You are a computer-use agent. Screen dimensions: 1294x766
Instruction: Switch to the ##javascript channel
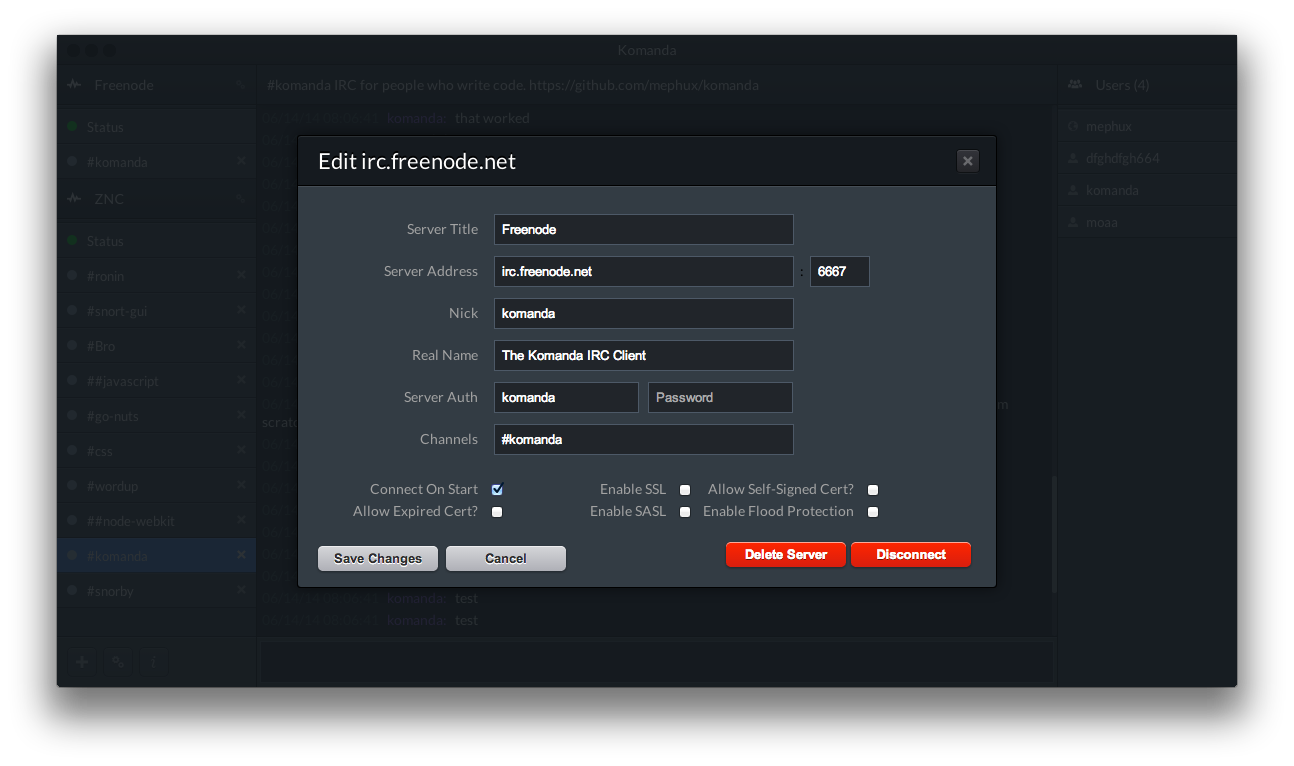pos(157,381)
